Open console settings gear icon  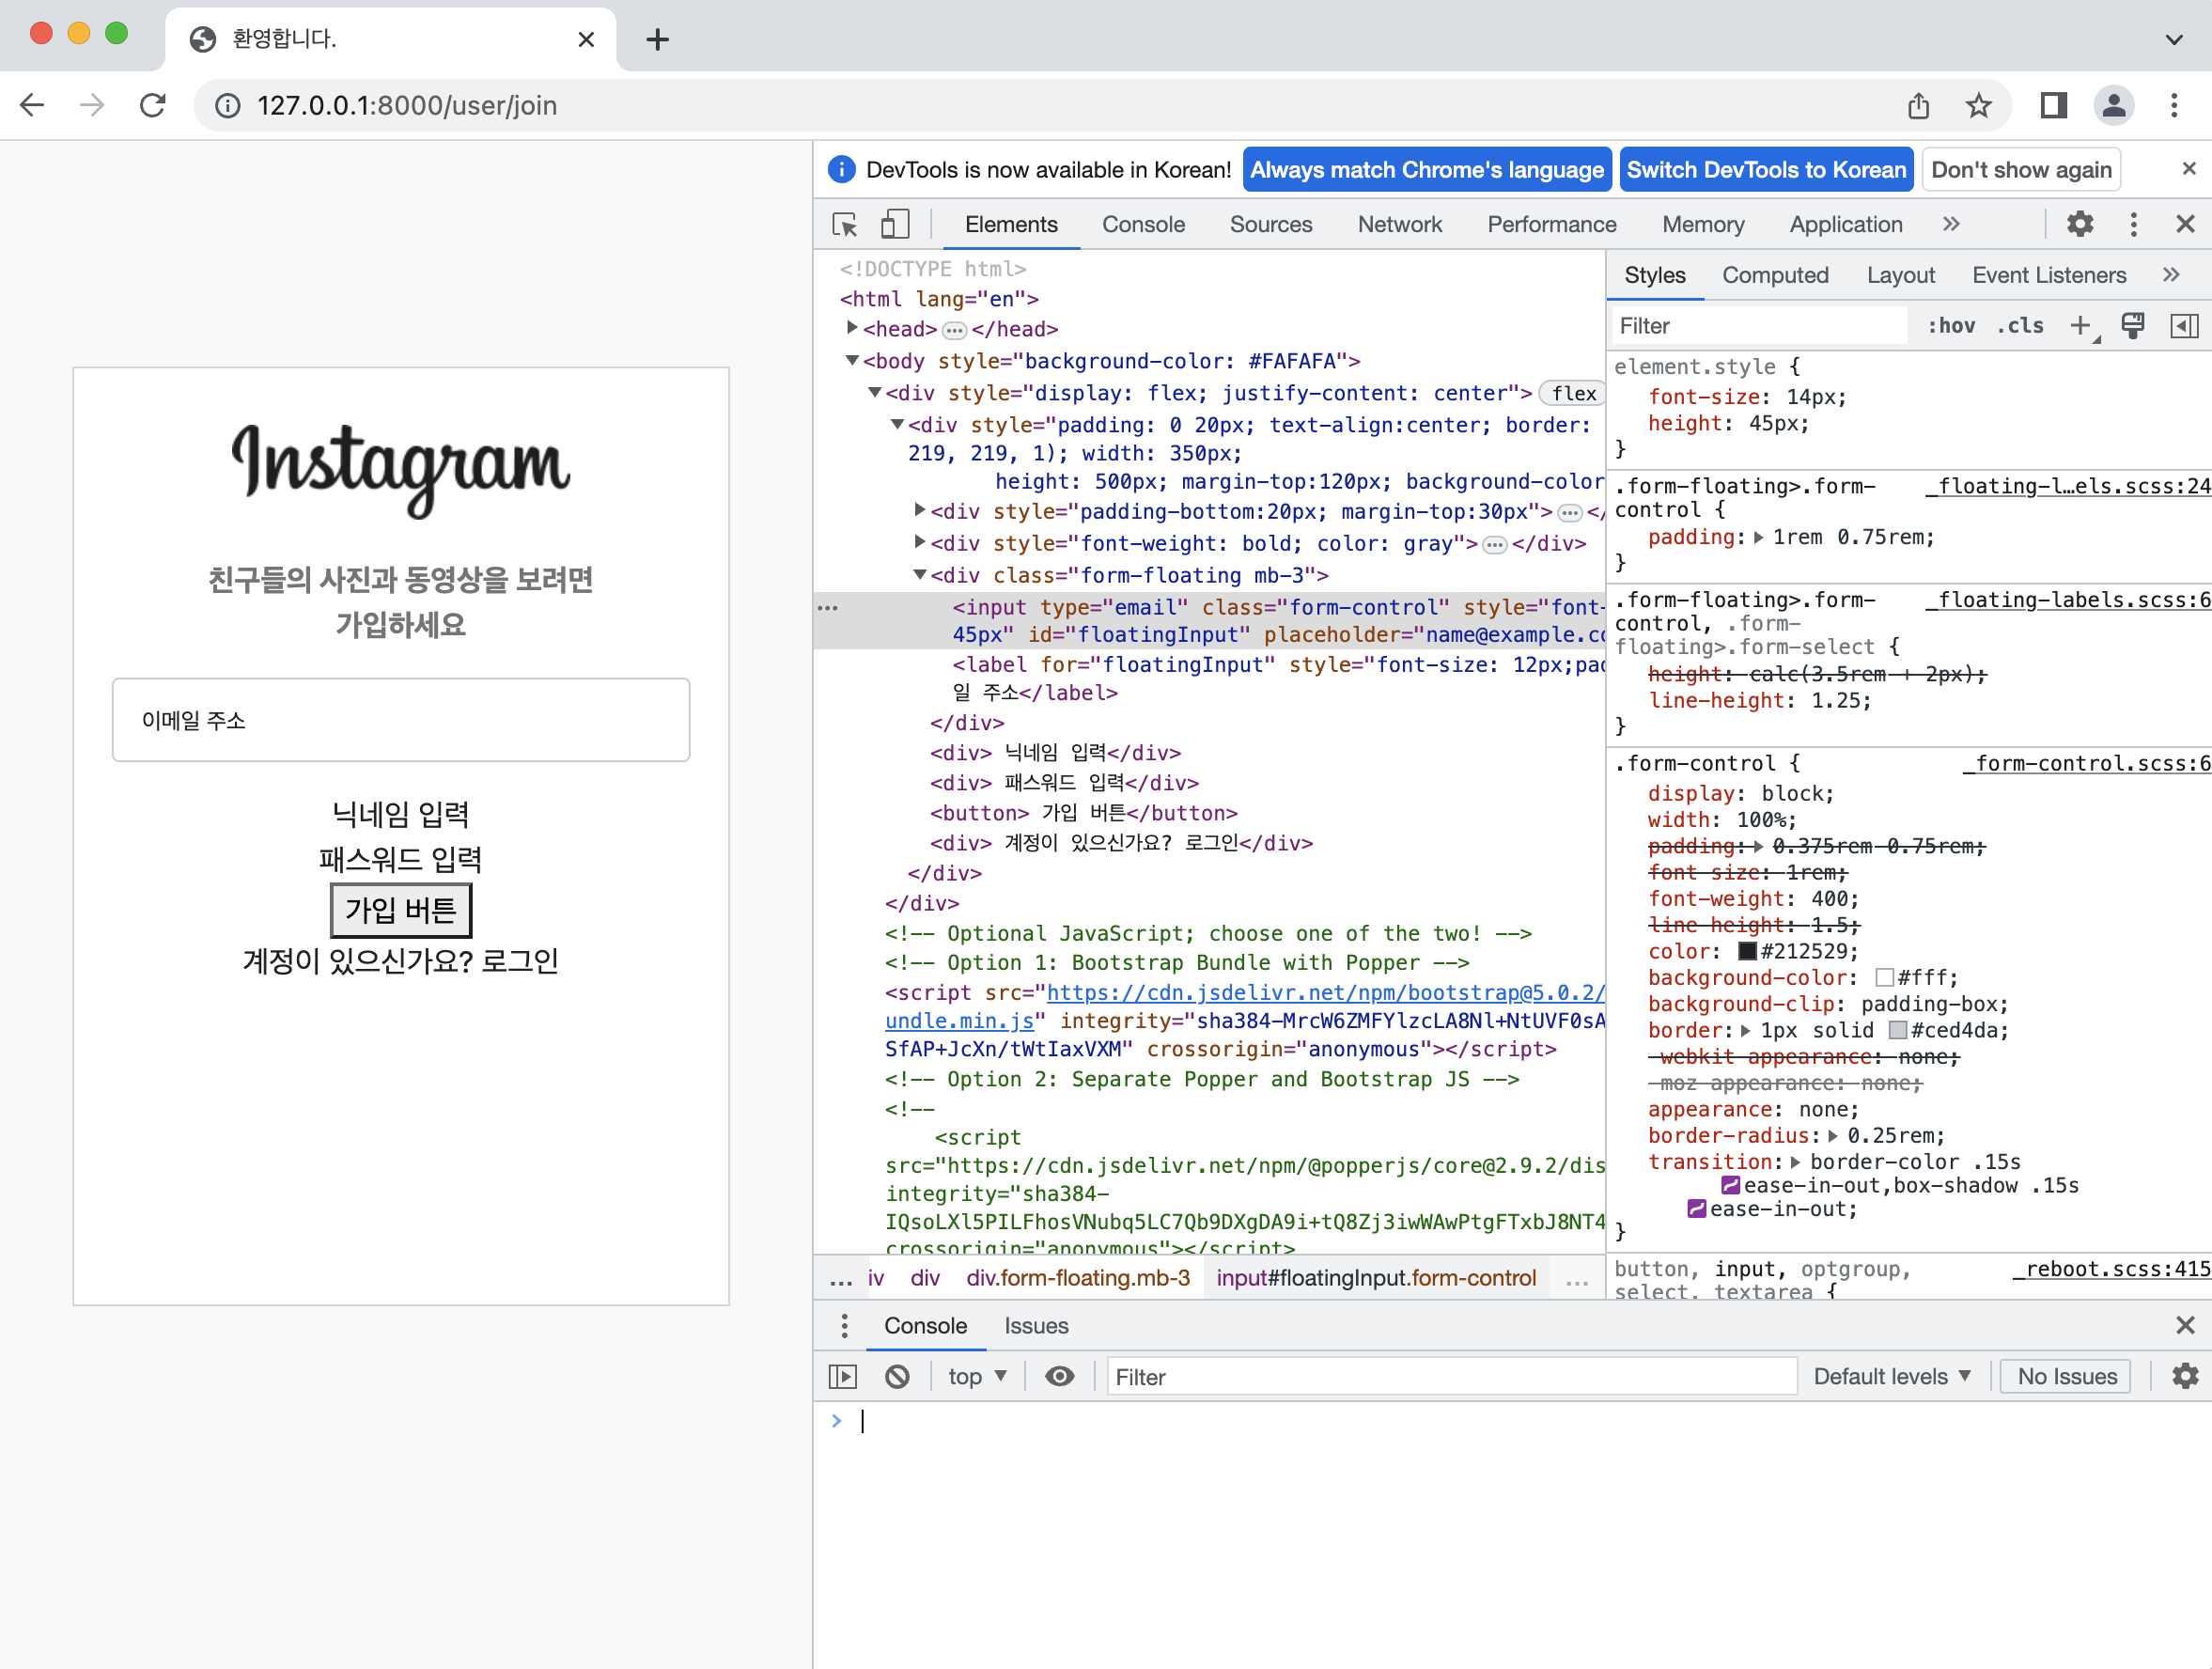coord(2184,1376)
